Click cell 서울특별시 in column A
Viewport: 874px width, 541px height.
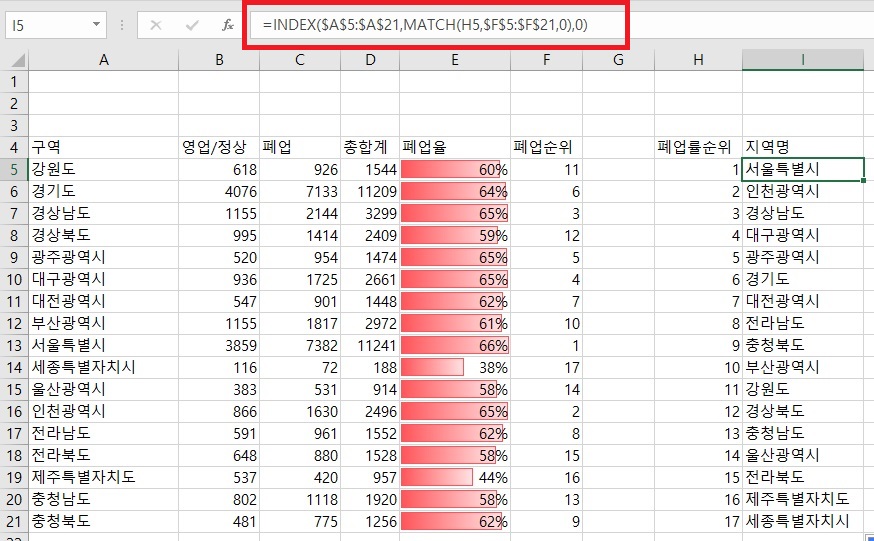(x=103, y=345)
